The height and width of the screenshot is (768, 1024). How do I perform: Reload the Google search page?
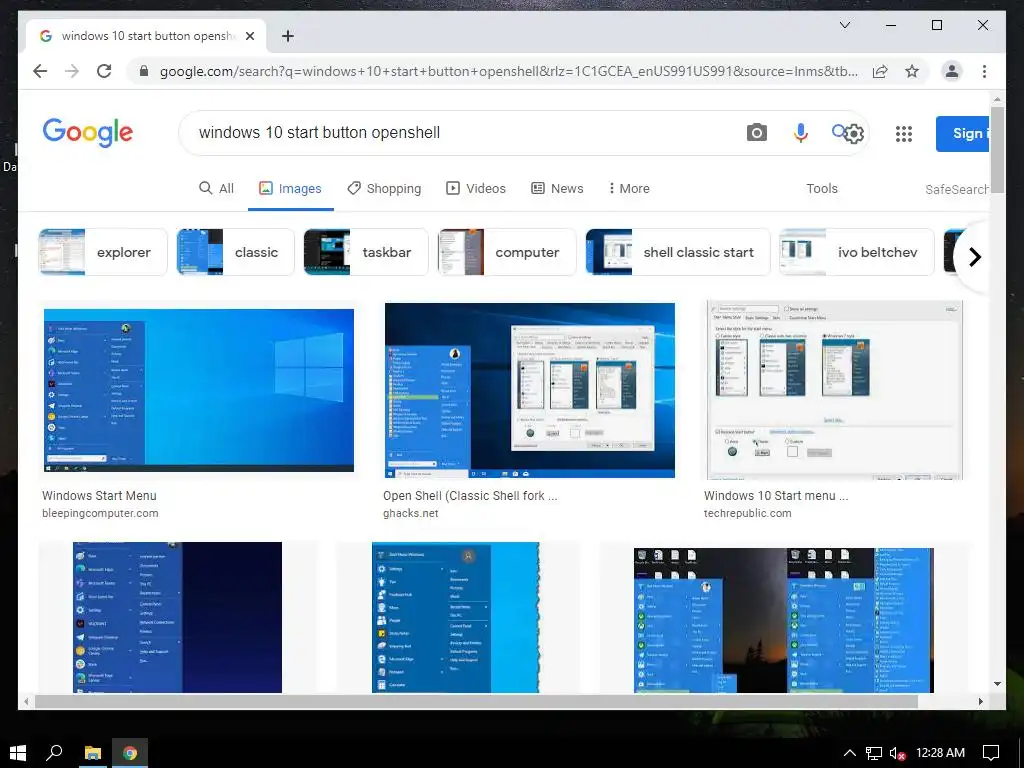point(104,71)
